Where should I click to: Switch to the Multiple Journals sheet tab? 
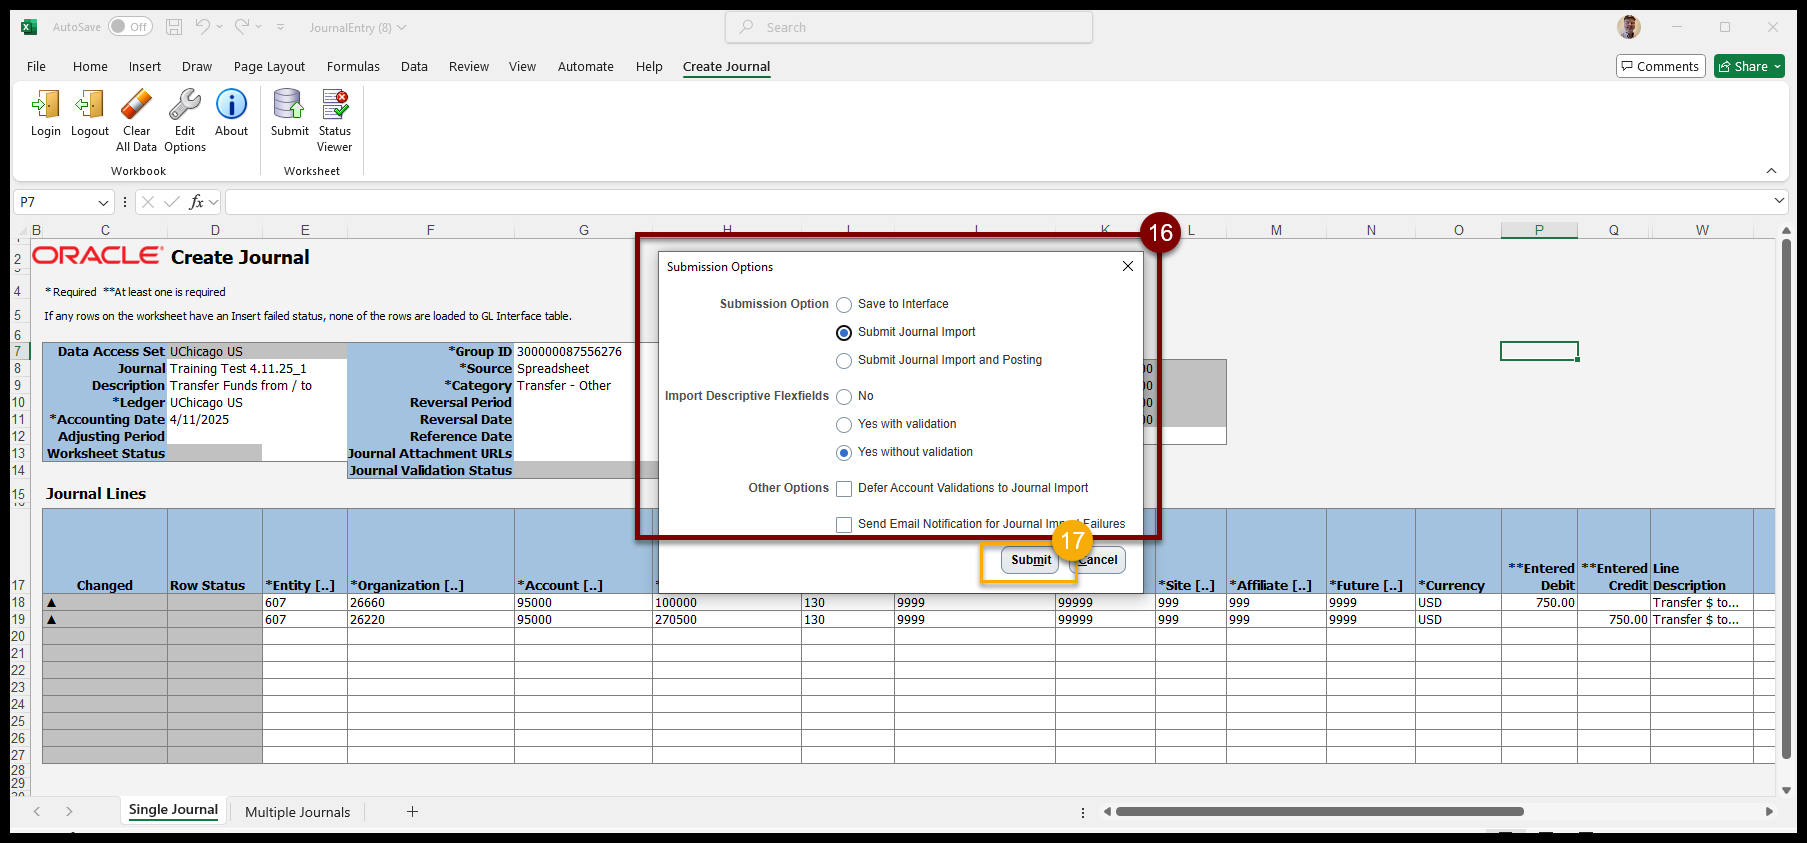(x=297, y=812)
